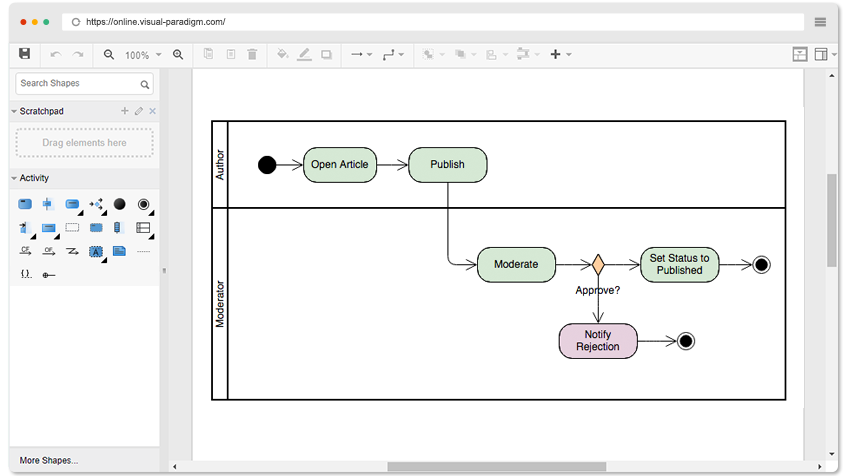Screen dimensions: 848x476
Task: Zoom in on the canvas
Action: (178, 54)
